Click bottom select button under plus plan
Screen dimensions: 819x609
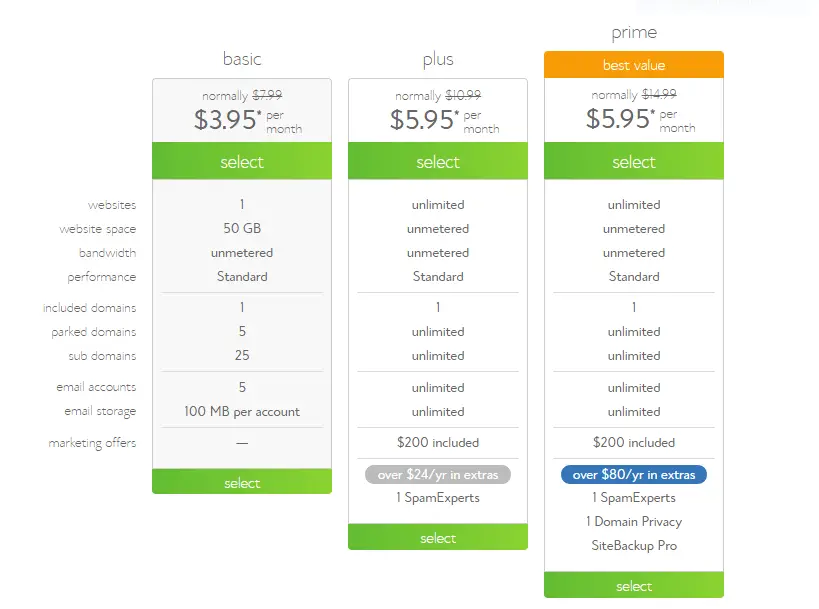(x=438, y=537)
